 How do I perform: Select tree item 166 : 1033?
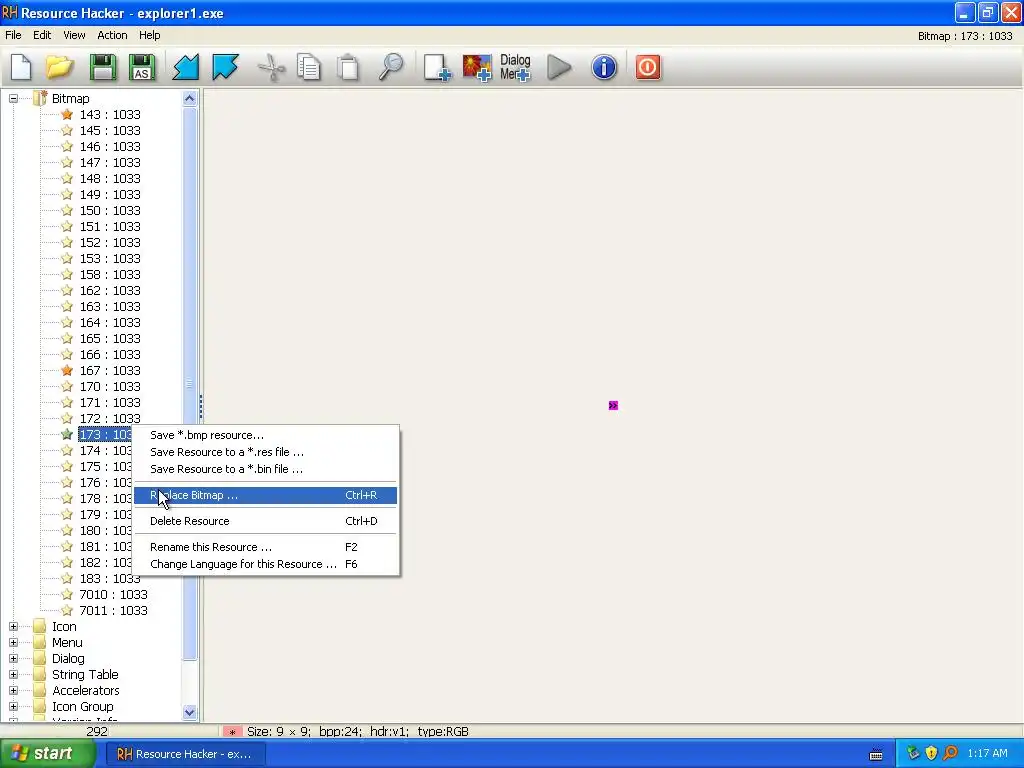[x=110, y=355]
